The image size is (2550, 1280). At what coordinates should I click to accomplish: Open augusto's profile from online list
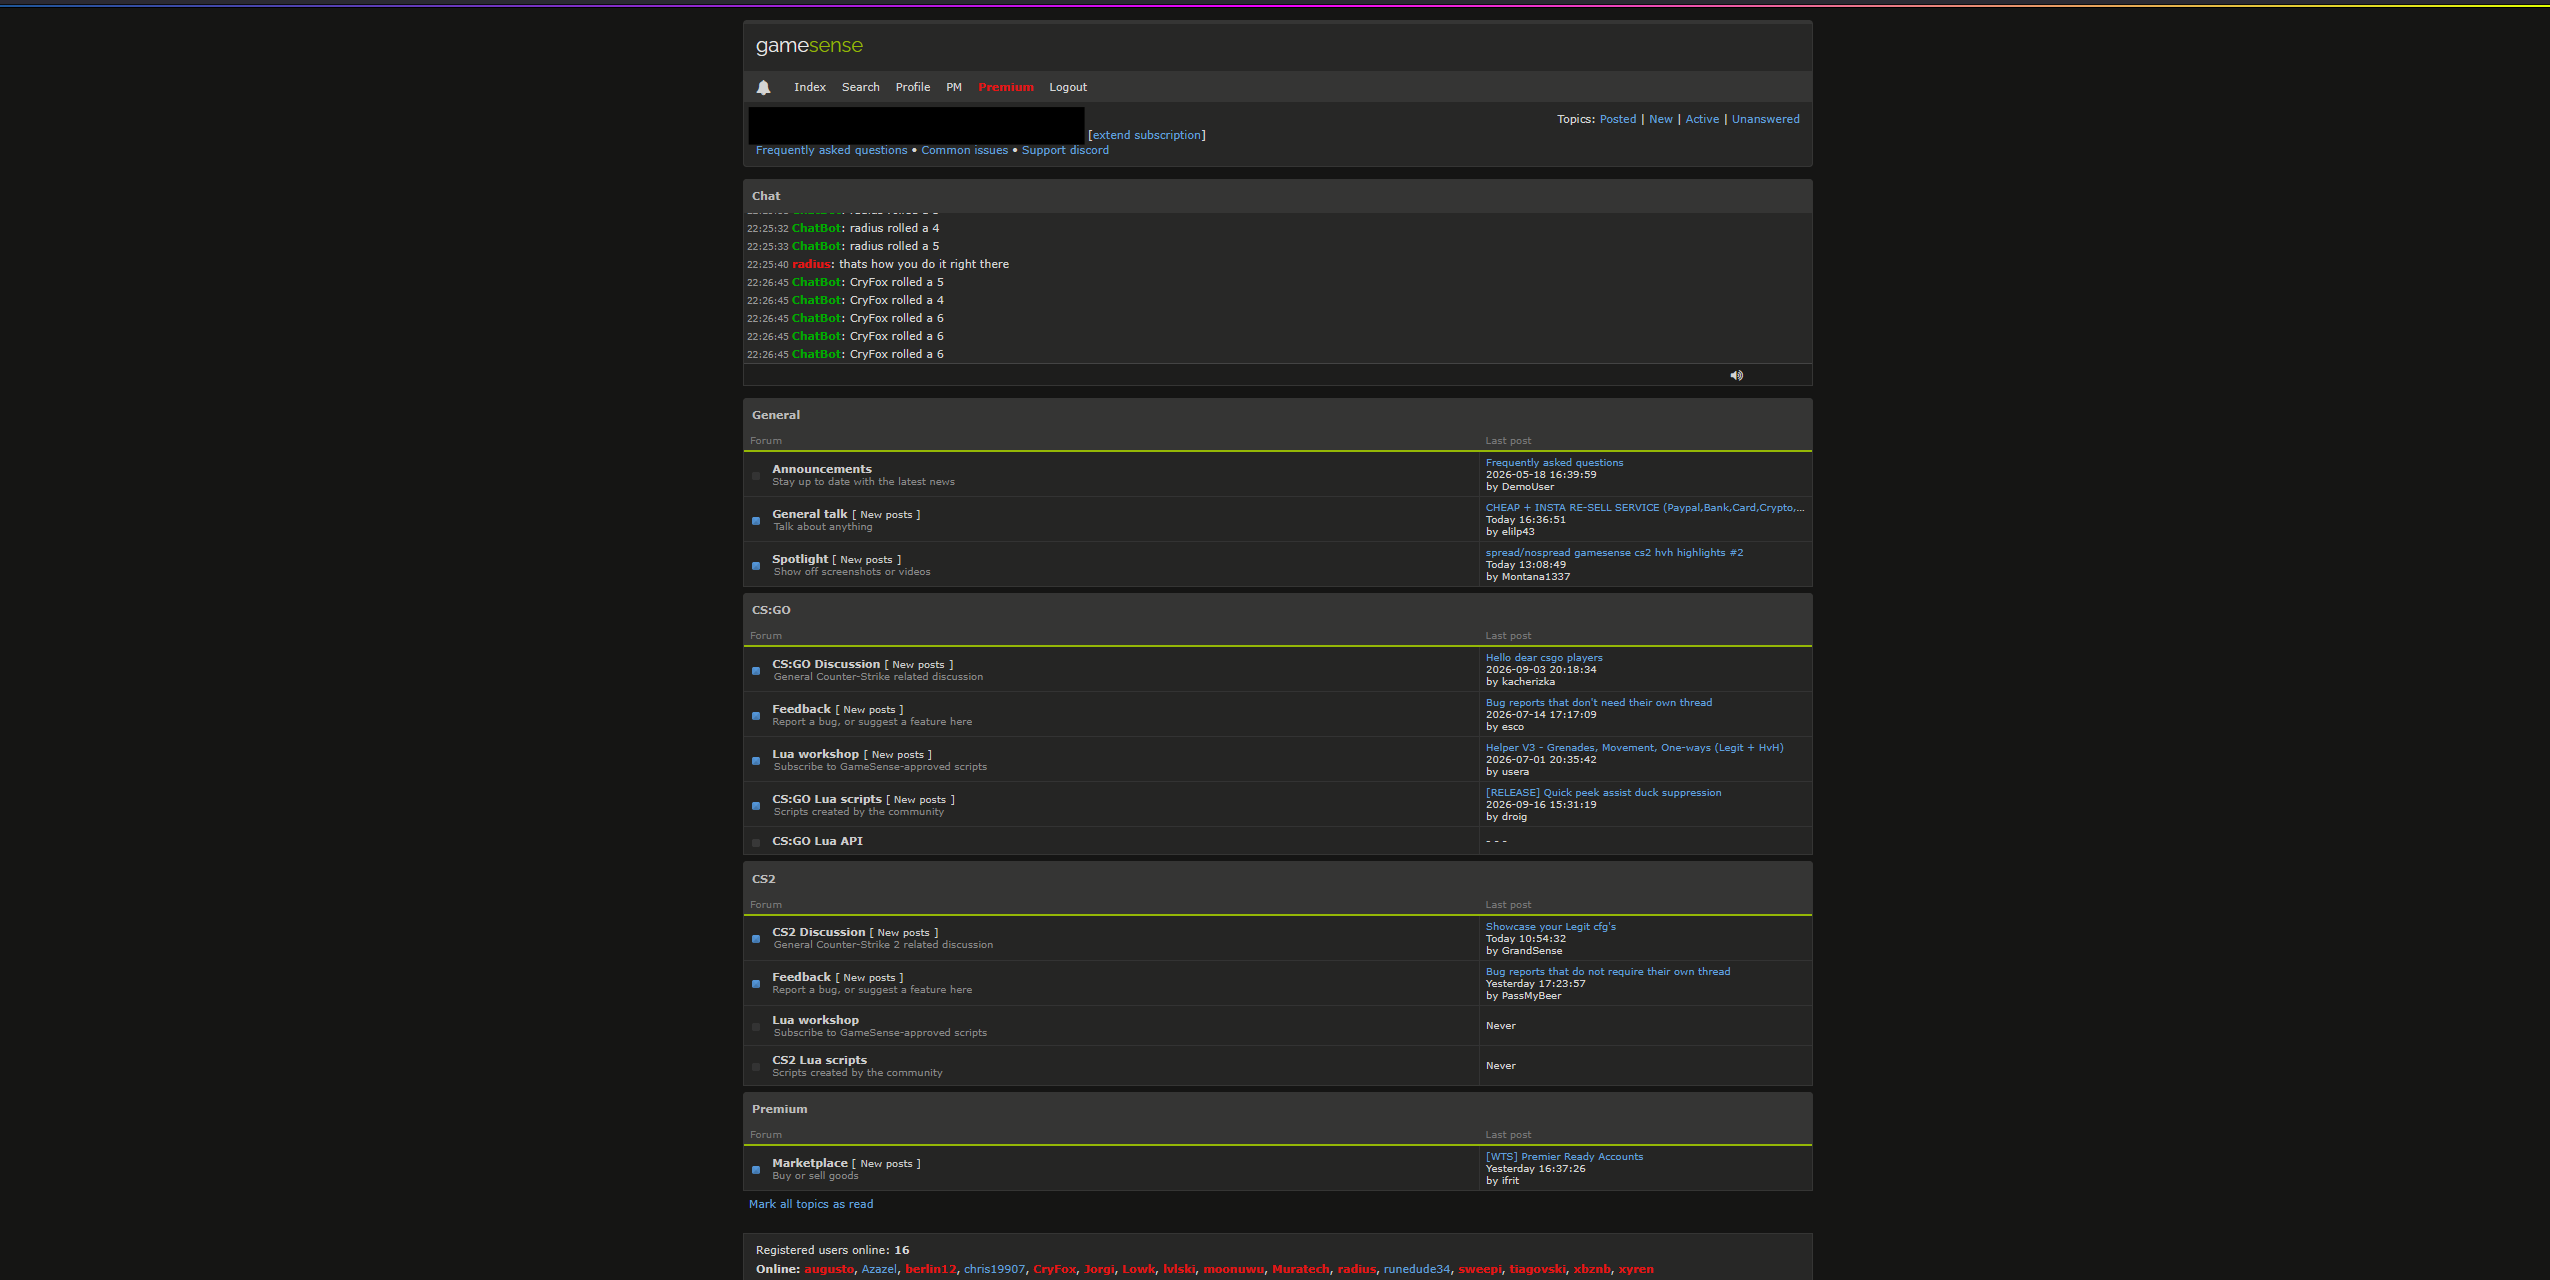829,1269
